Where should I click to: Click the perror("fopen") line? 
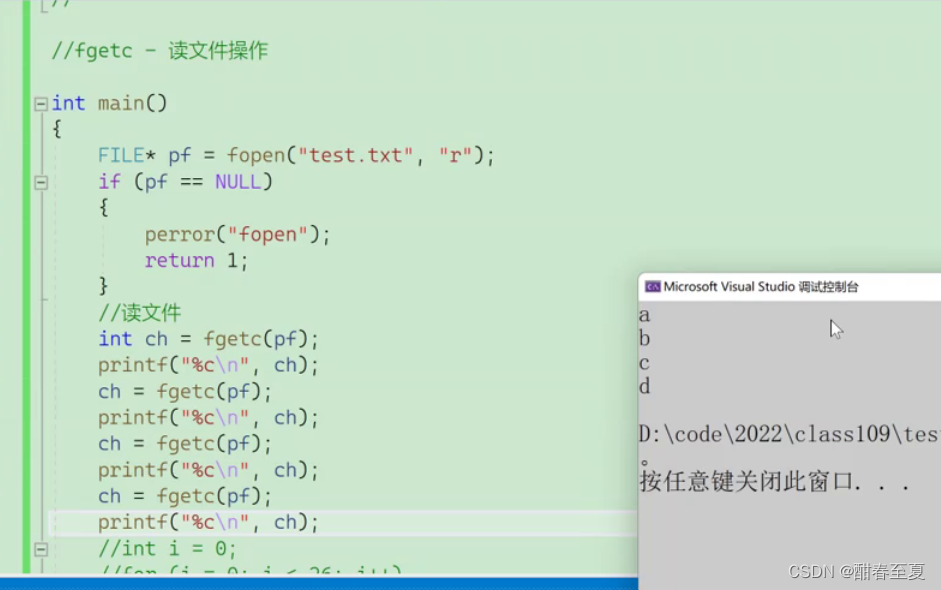coord(238,235)
